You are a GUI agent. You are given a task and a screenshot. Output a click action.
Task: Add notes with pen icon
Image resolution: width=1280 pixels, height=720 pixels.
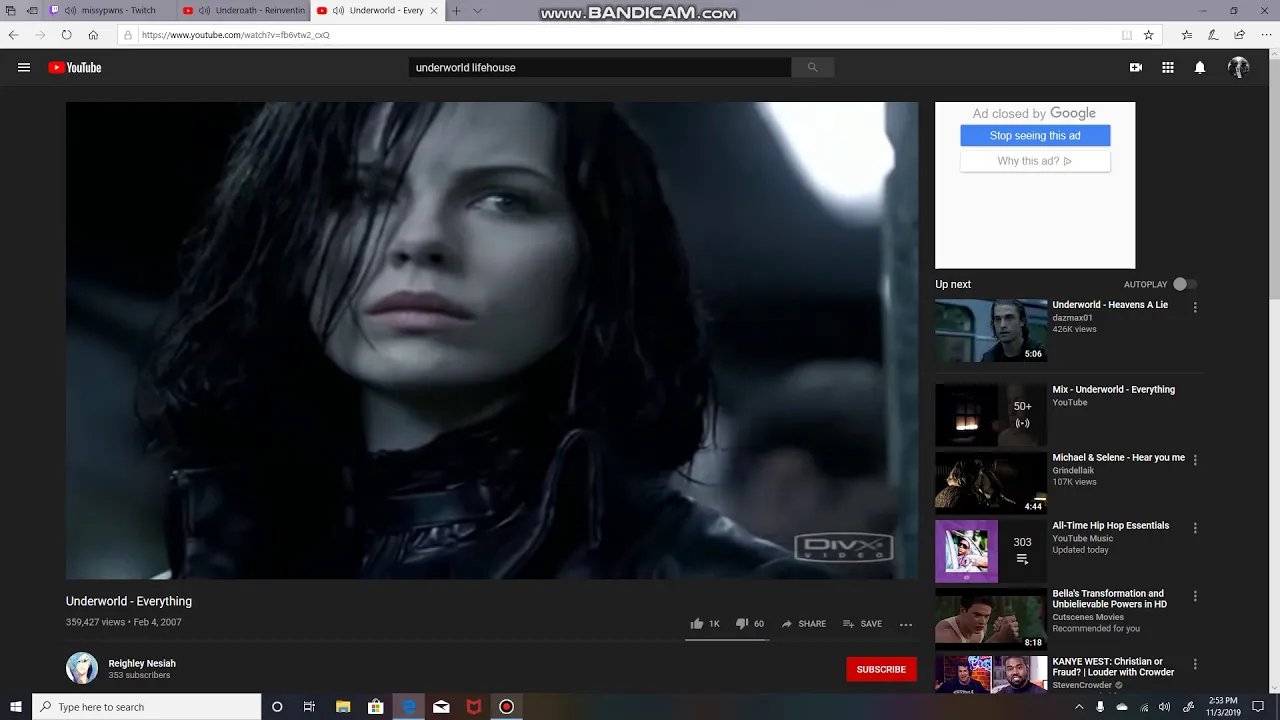1213,35
